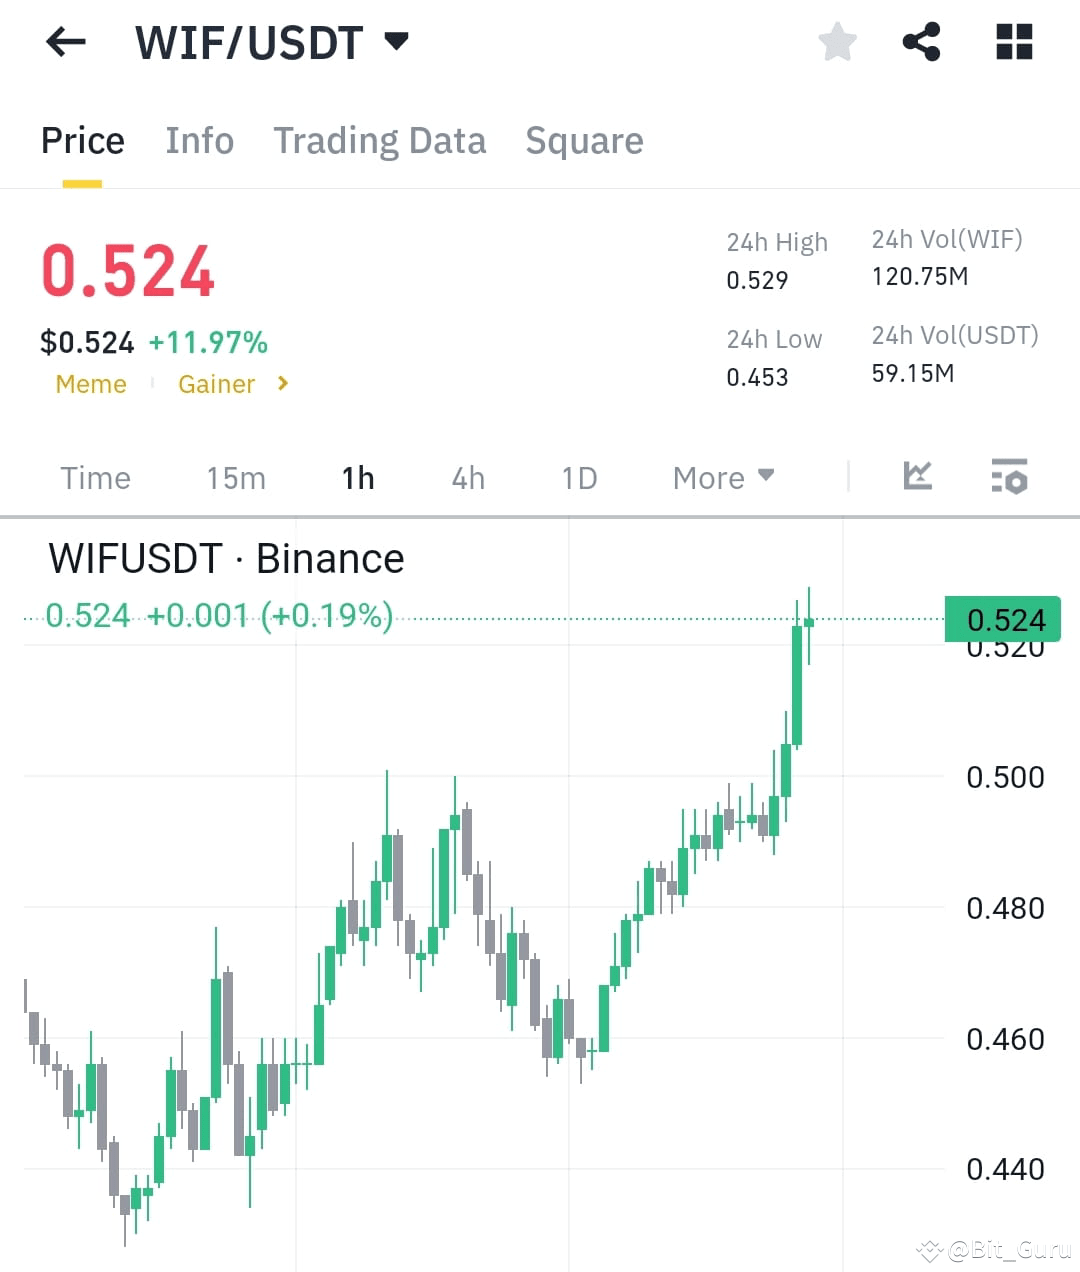Switch to the Square tab
This screenshot has width=1080, height=1272.
(584, 141)
